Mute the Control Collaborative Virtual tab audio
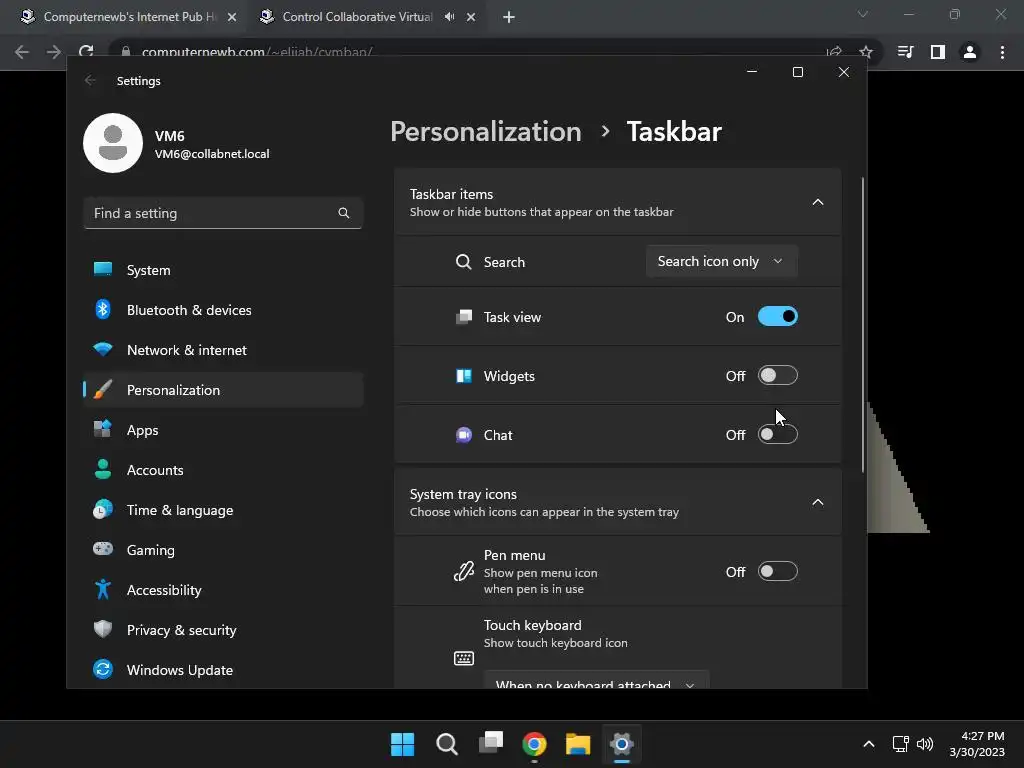Image resolution: width=1024 pixels, height=768 pixels. (449, 17)
